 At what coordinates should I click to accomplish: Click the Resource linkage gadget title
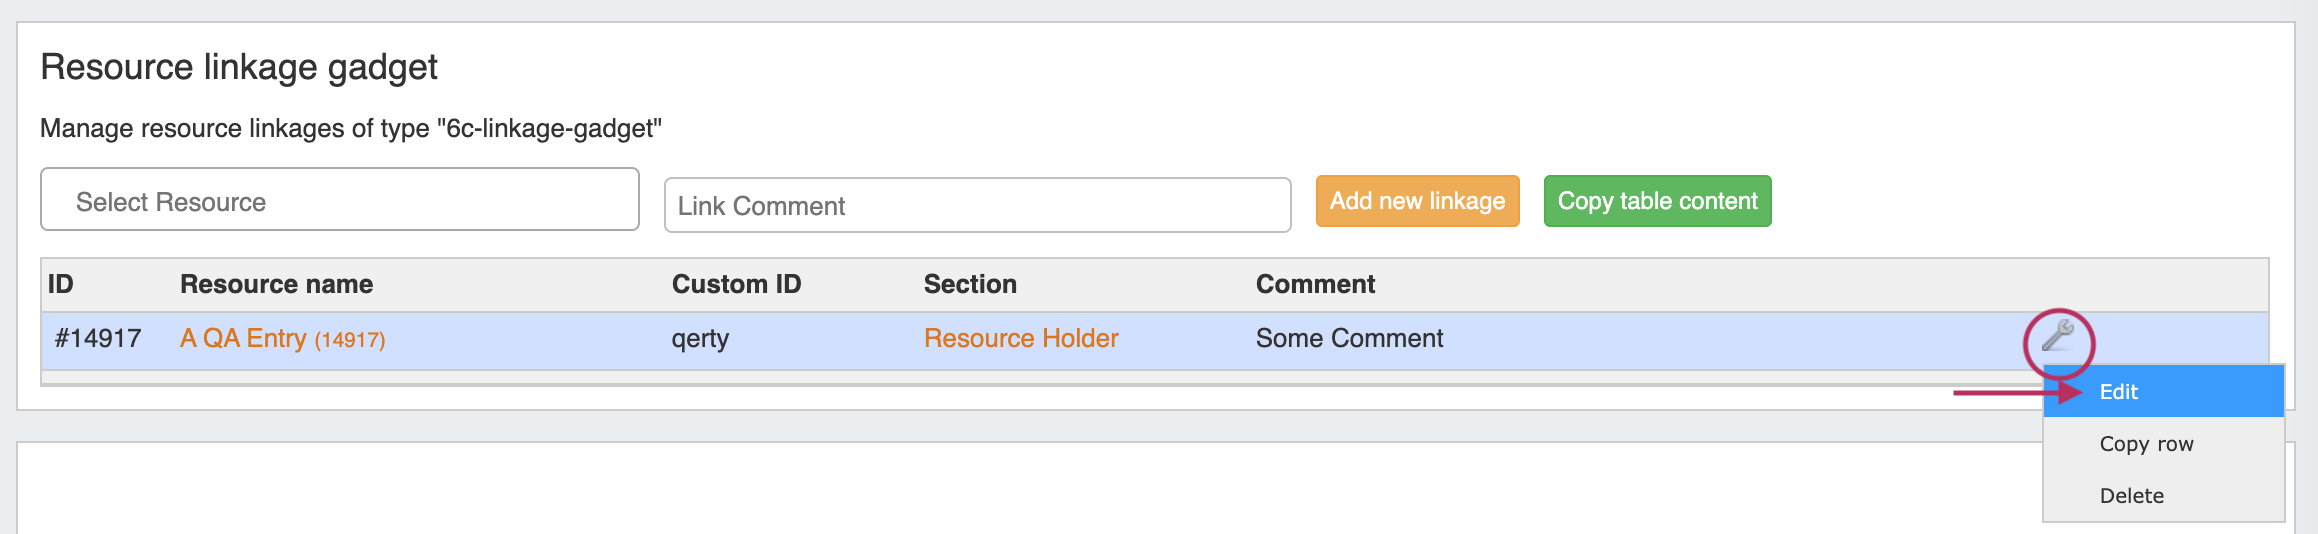tap(239, 67)
